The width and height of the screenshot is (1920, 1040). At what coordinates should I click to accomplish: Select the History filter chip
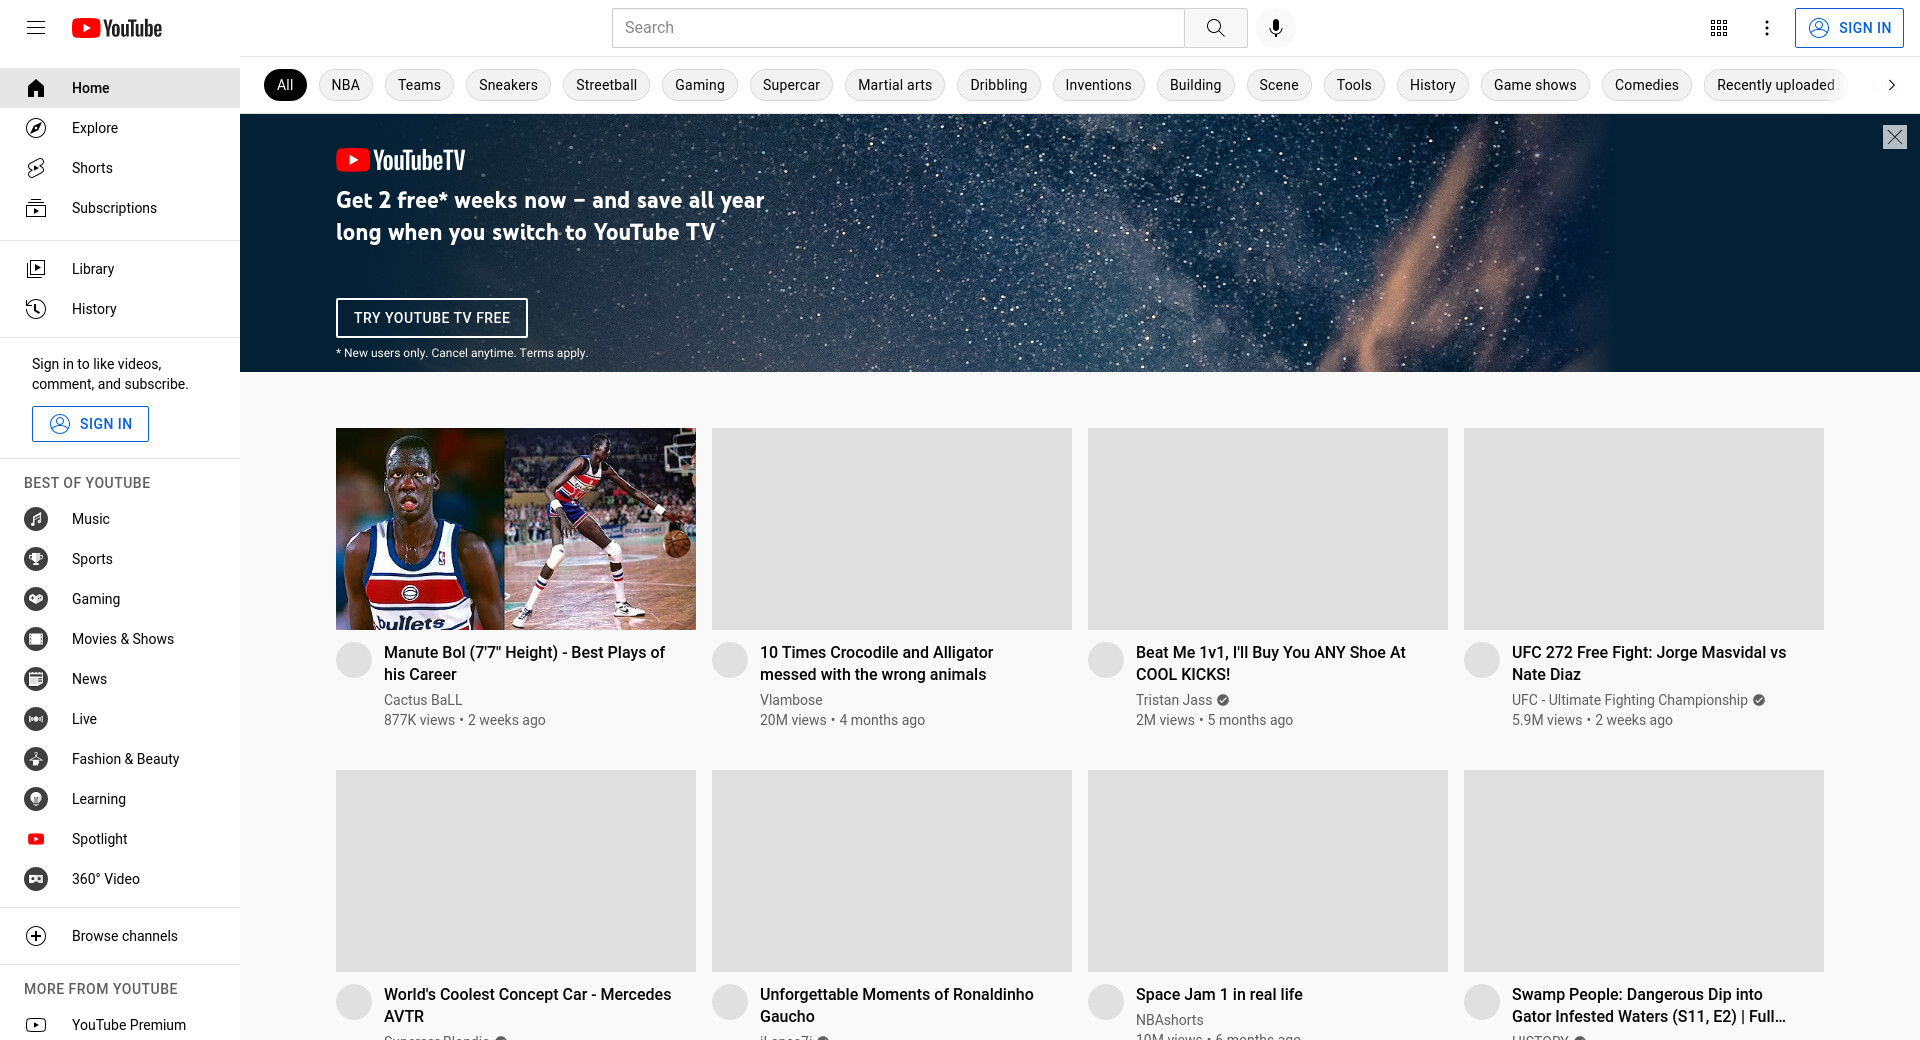pyautogui.click(x=1433, y=85)
